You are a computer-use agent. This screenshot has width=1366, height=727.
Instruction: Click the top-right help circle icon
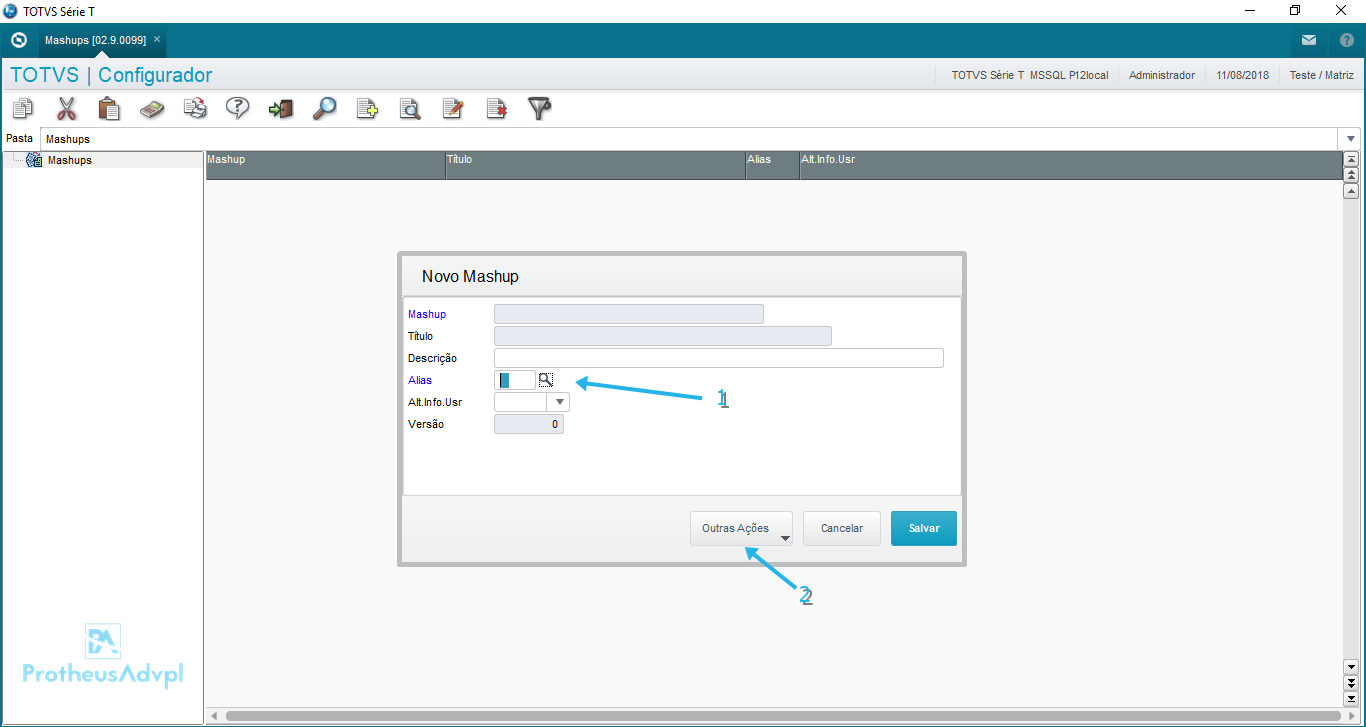pyautogui.click(x=1346, y=40)
